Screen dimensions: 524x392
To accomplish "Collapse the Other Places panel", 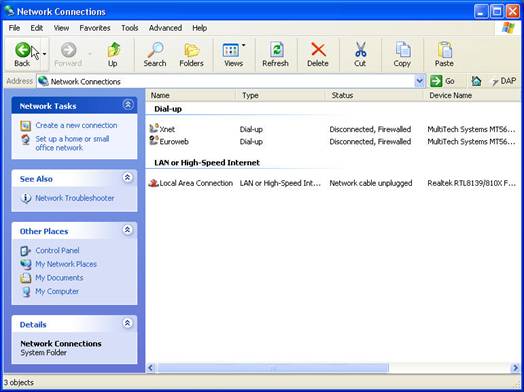I will point(127,230).
